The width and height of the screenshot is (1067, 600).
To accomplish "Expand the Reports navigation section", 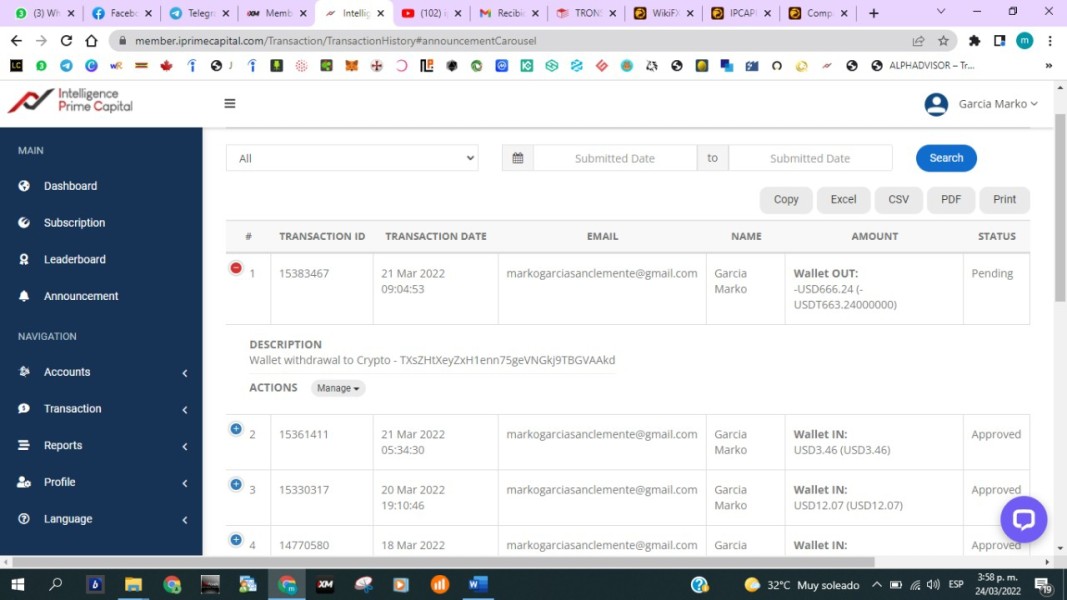I will [x=101, y=446].
